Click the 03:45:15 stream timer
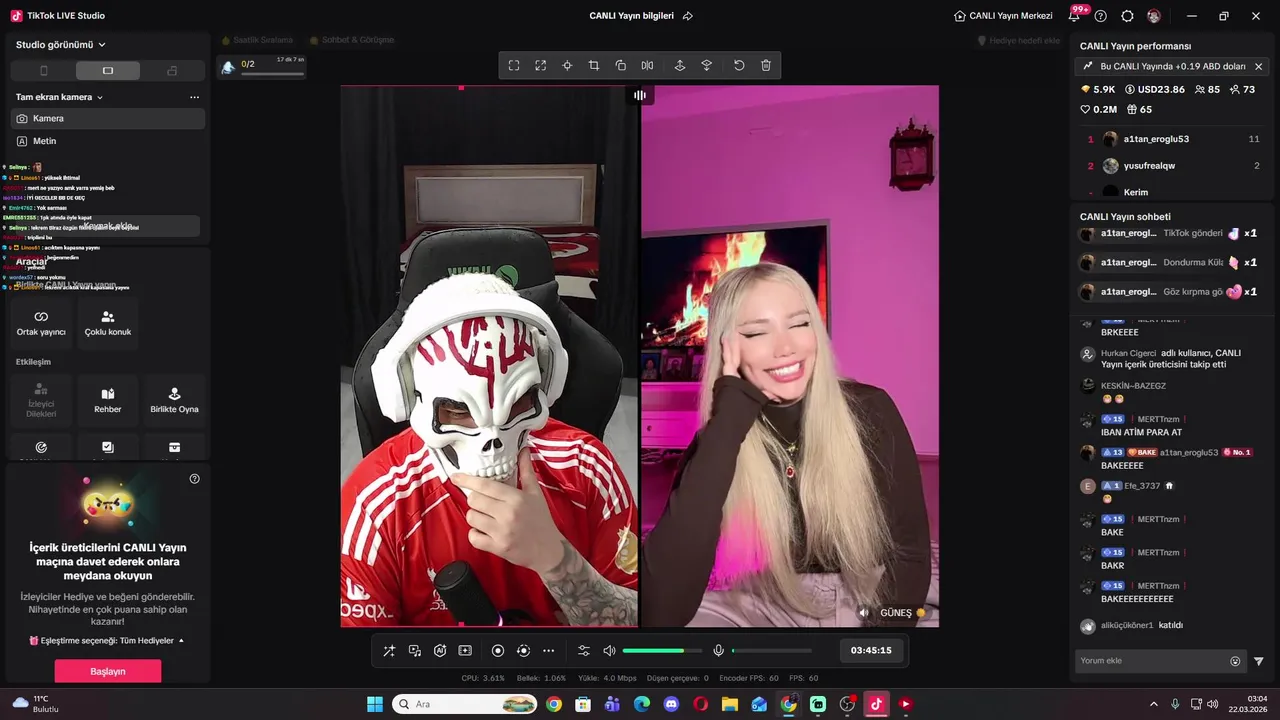1280x720 pixels. pos(871,650)
